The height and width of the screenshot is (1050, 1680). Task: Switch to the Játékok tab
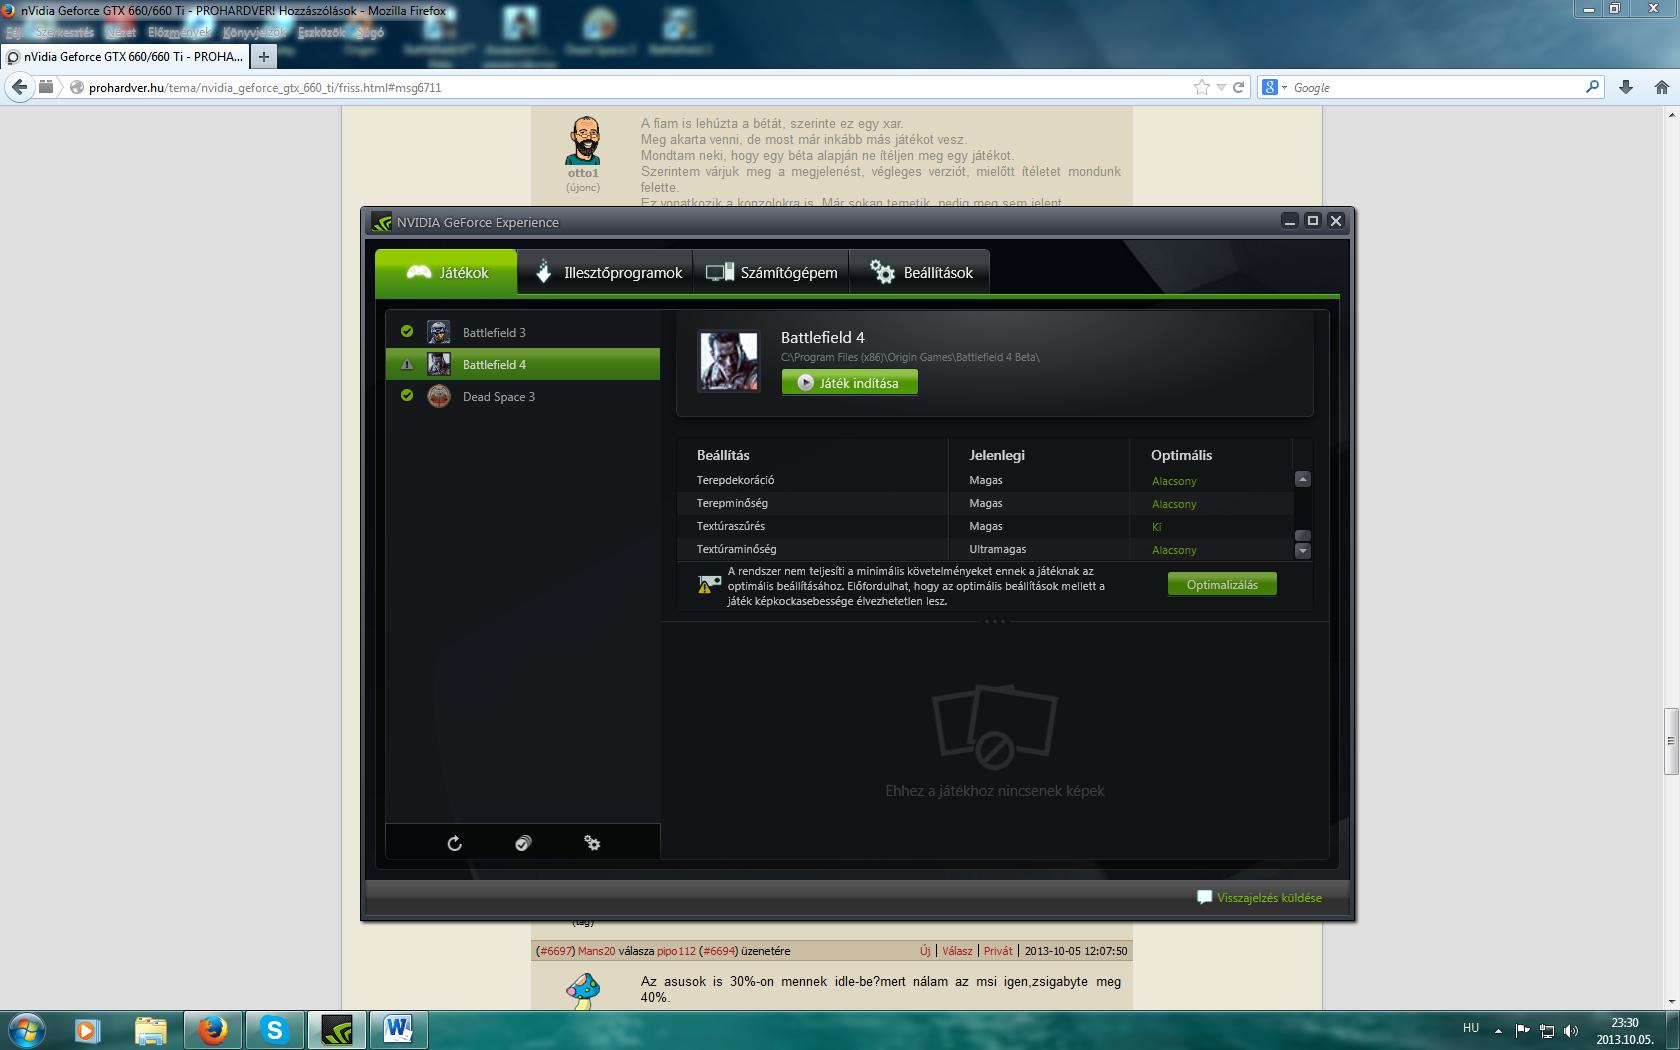tap(446, 272)
